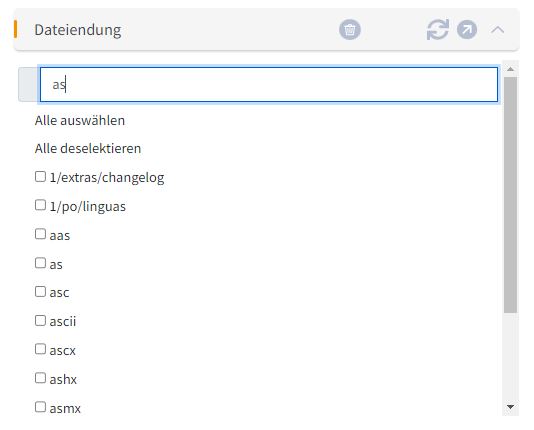Click the vertical scrollbar thumb
The height and width of the screenshot is (430, 534).
tap(510, 195)
